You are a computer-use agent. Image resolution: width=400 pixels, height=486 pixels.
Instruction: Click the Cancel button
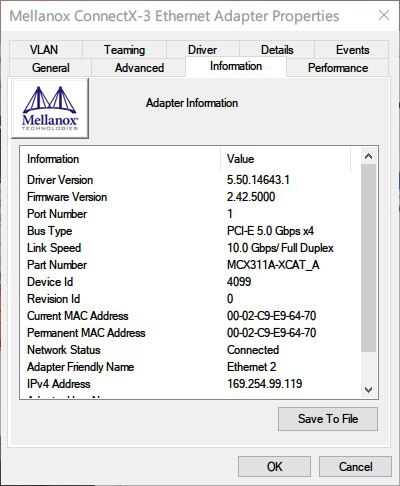(355, 467)
